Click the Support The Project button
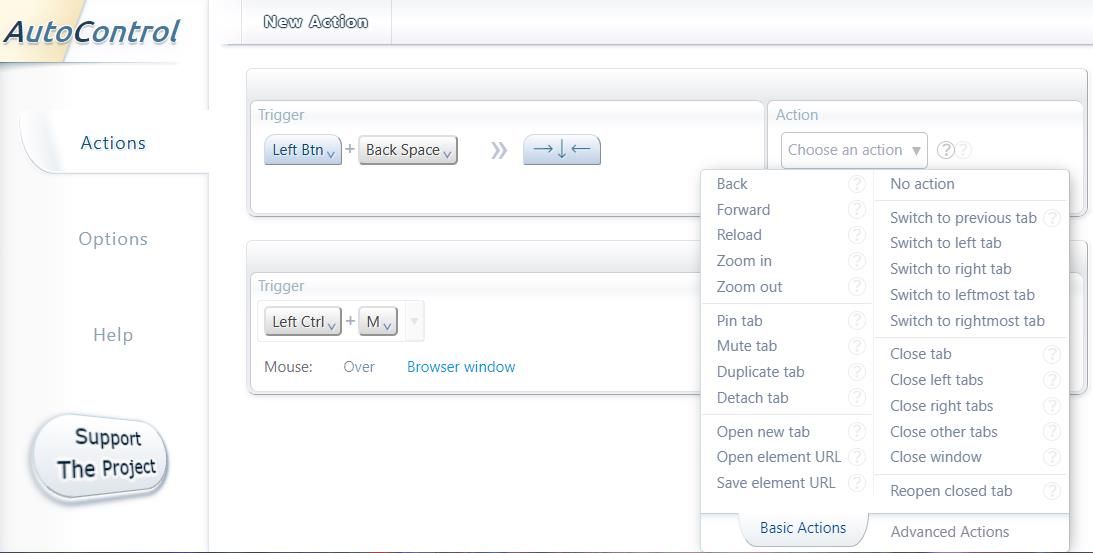 click(x=101, y=457)
